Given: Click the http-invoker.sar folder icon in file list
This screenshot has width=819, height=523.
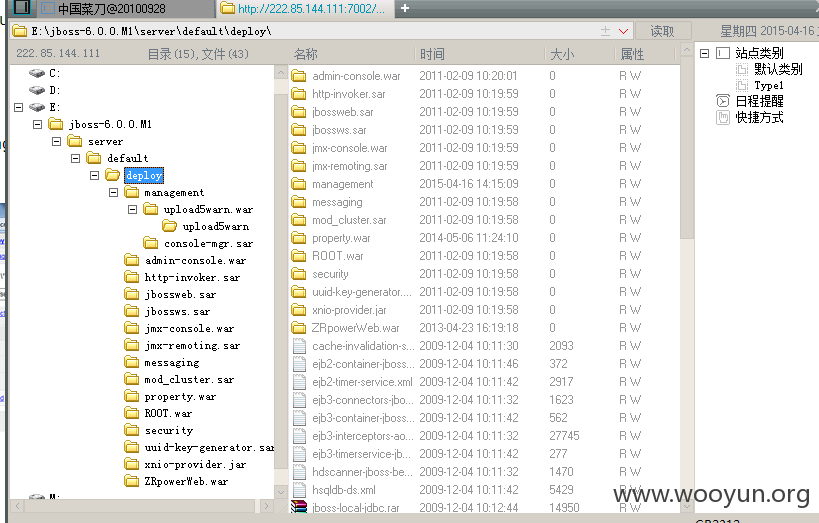Looking at the screenshot, I should tap(299, 94).
